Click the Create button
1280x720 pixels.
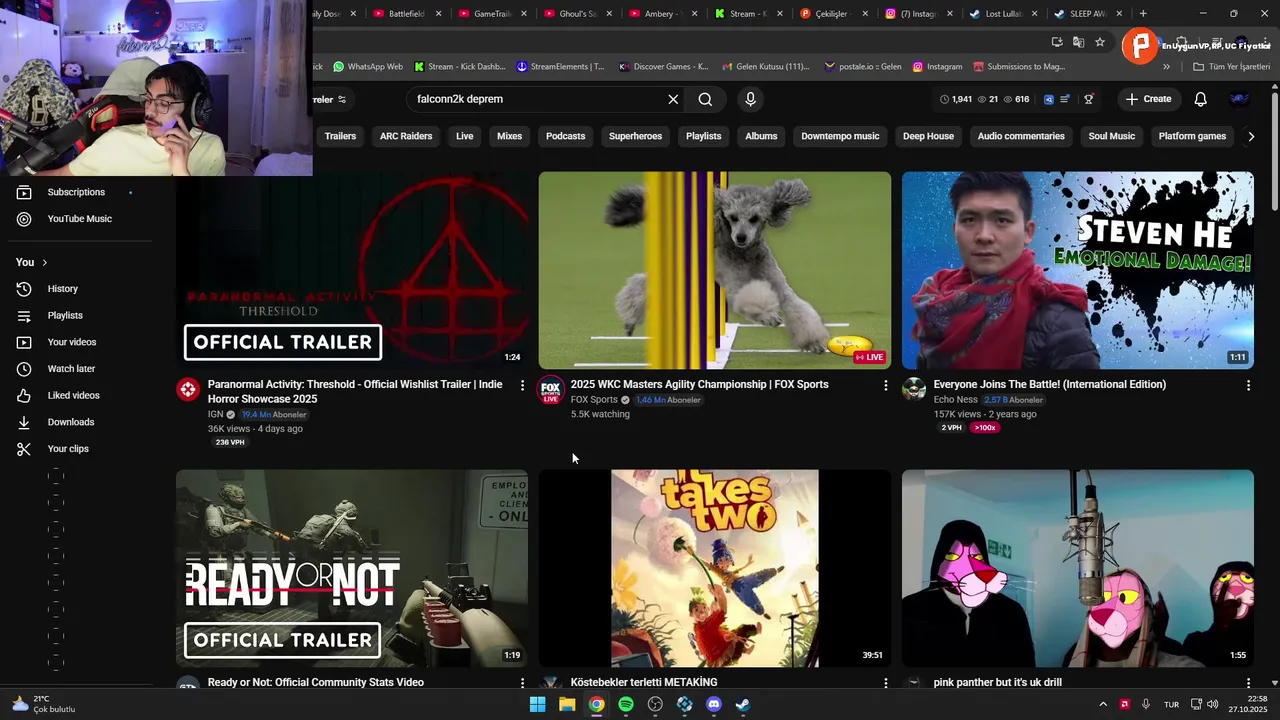click(x=1147, y=99)
